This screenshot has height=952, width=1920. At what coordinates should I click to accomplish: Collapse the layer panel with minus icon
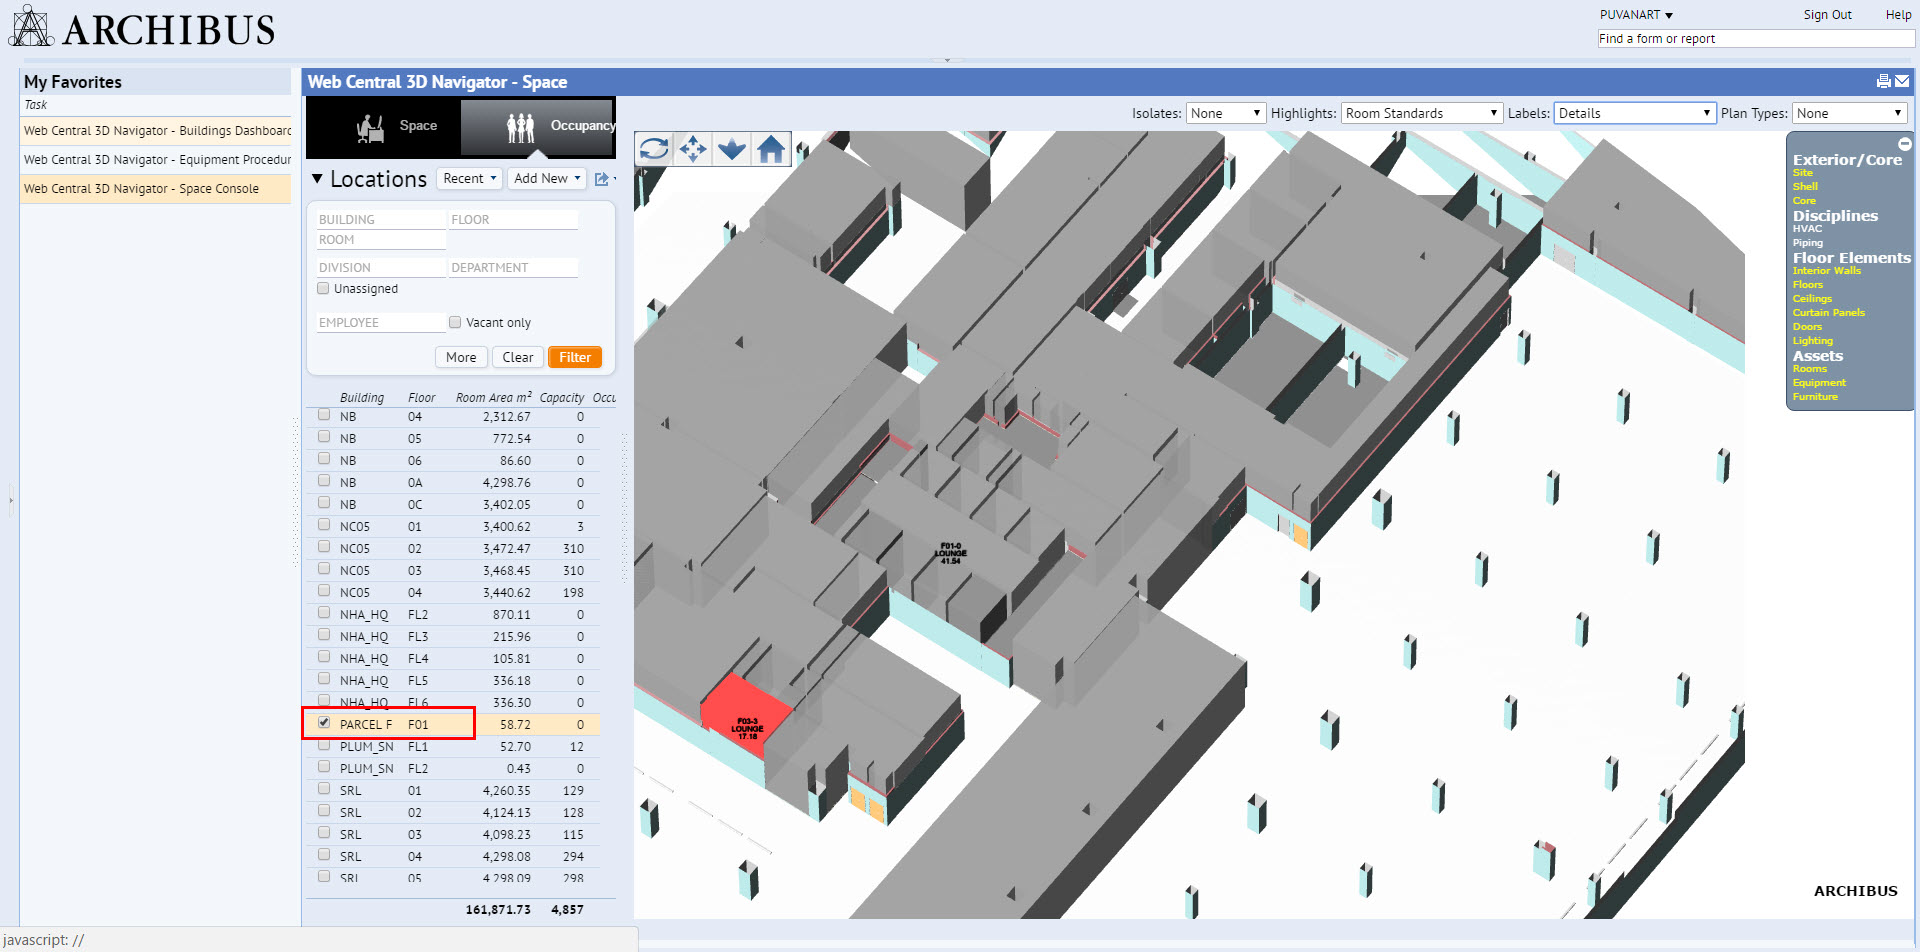(1905, 144)
